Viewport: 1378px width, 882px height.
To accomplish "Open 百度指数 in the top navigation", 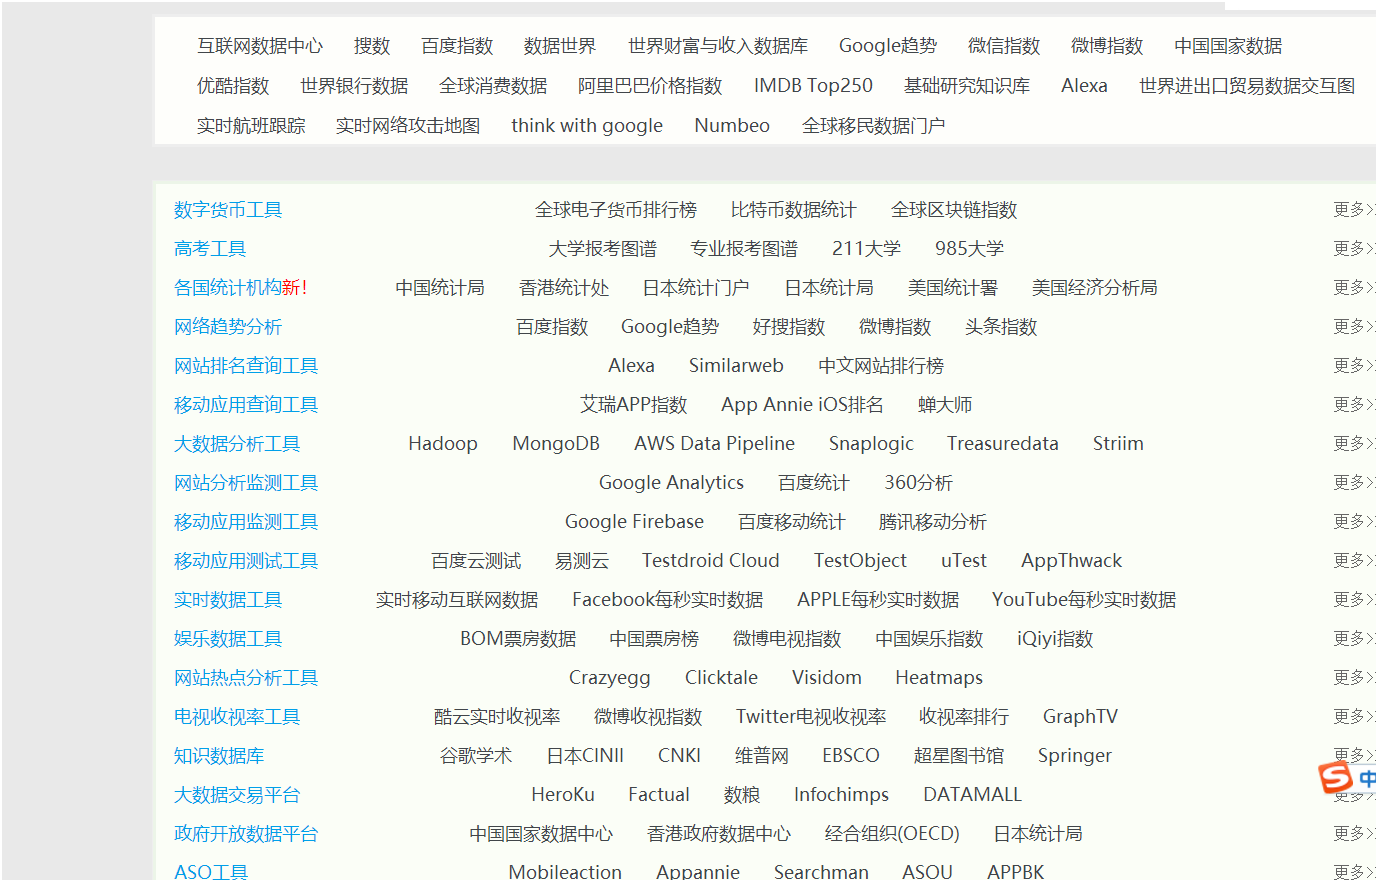I will pyautogui.click(x=457, y=45).
